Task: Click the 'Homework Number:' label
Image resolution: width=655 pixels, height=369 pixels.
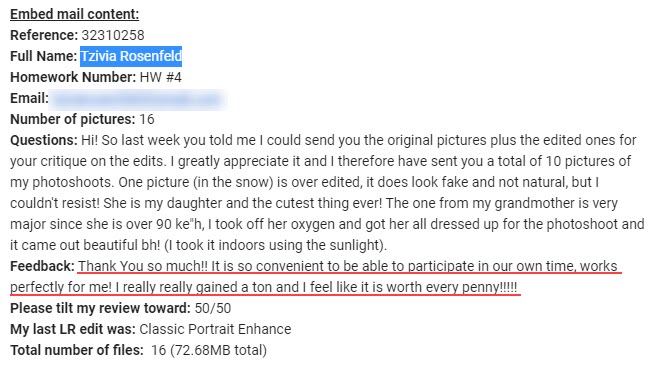Action: coord(73,77)
